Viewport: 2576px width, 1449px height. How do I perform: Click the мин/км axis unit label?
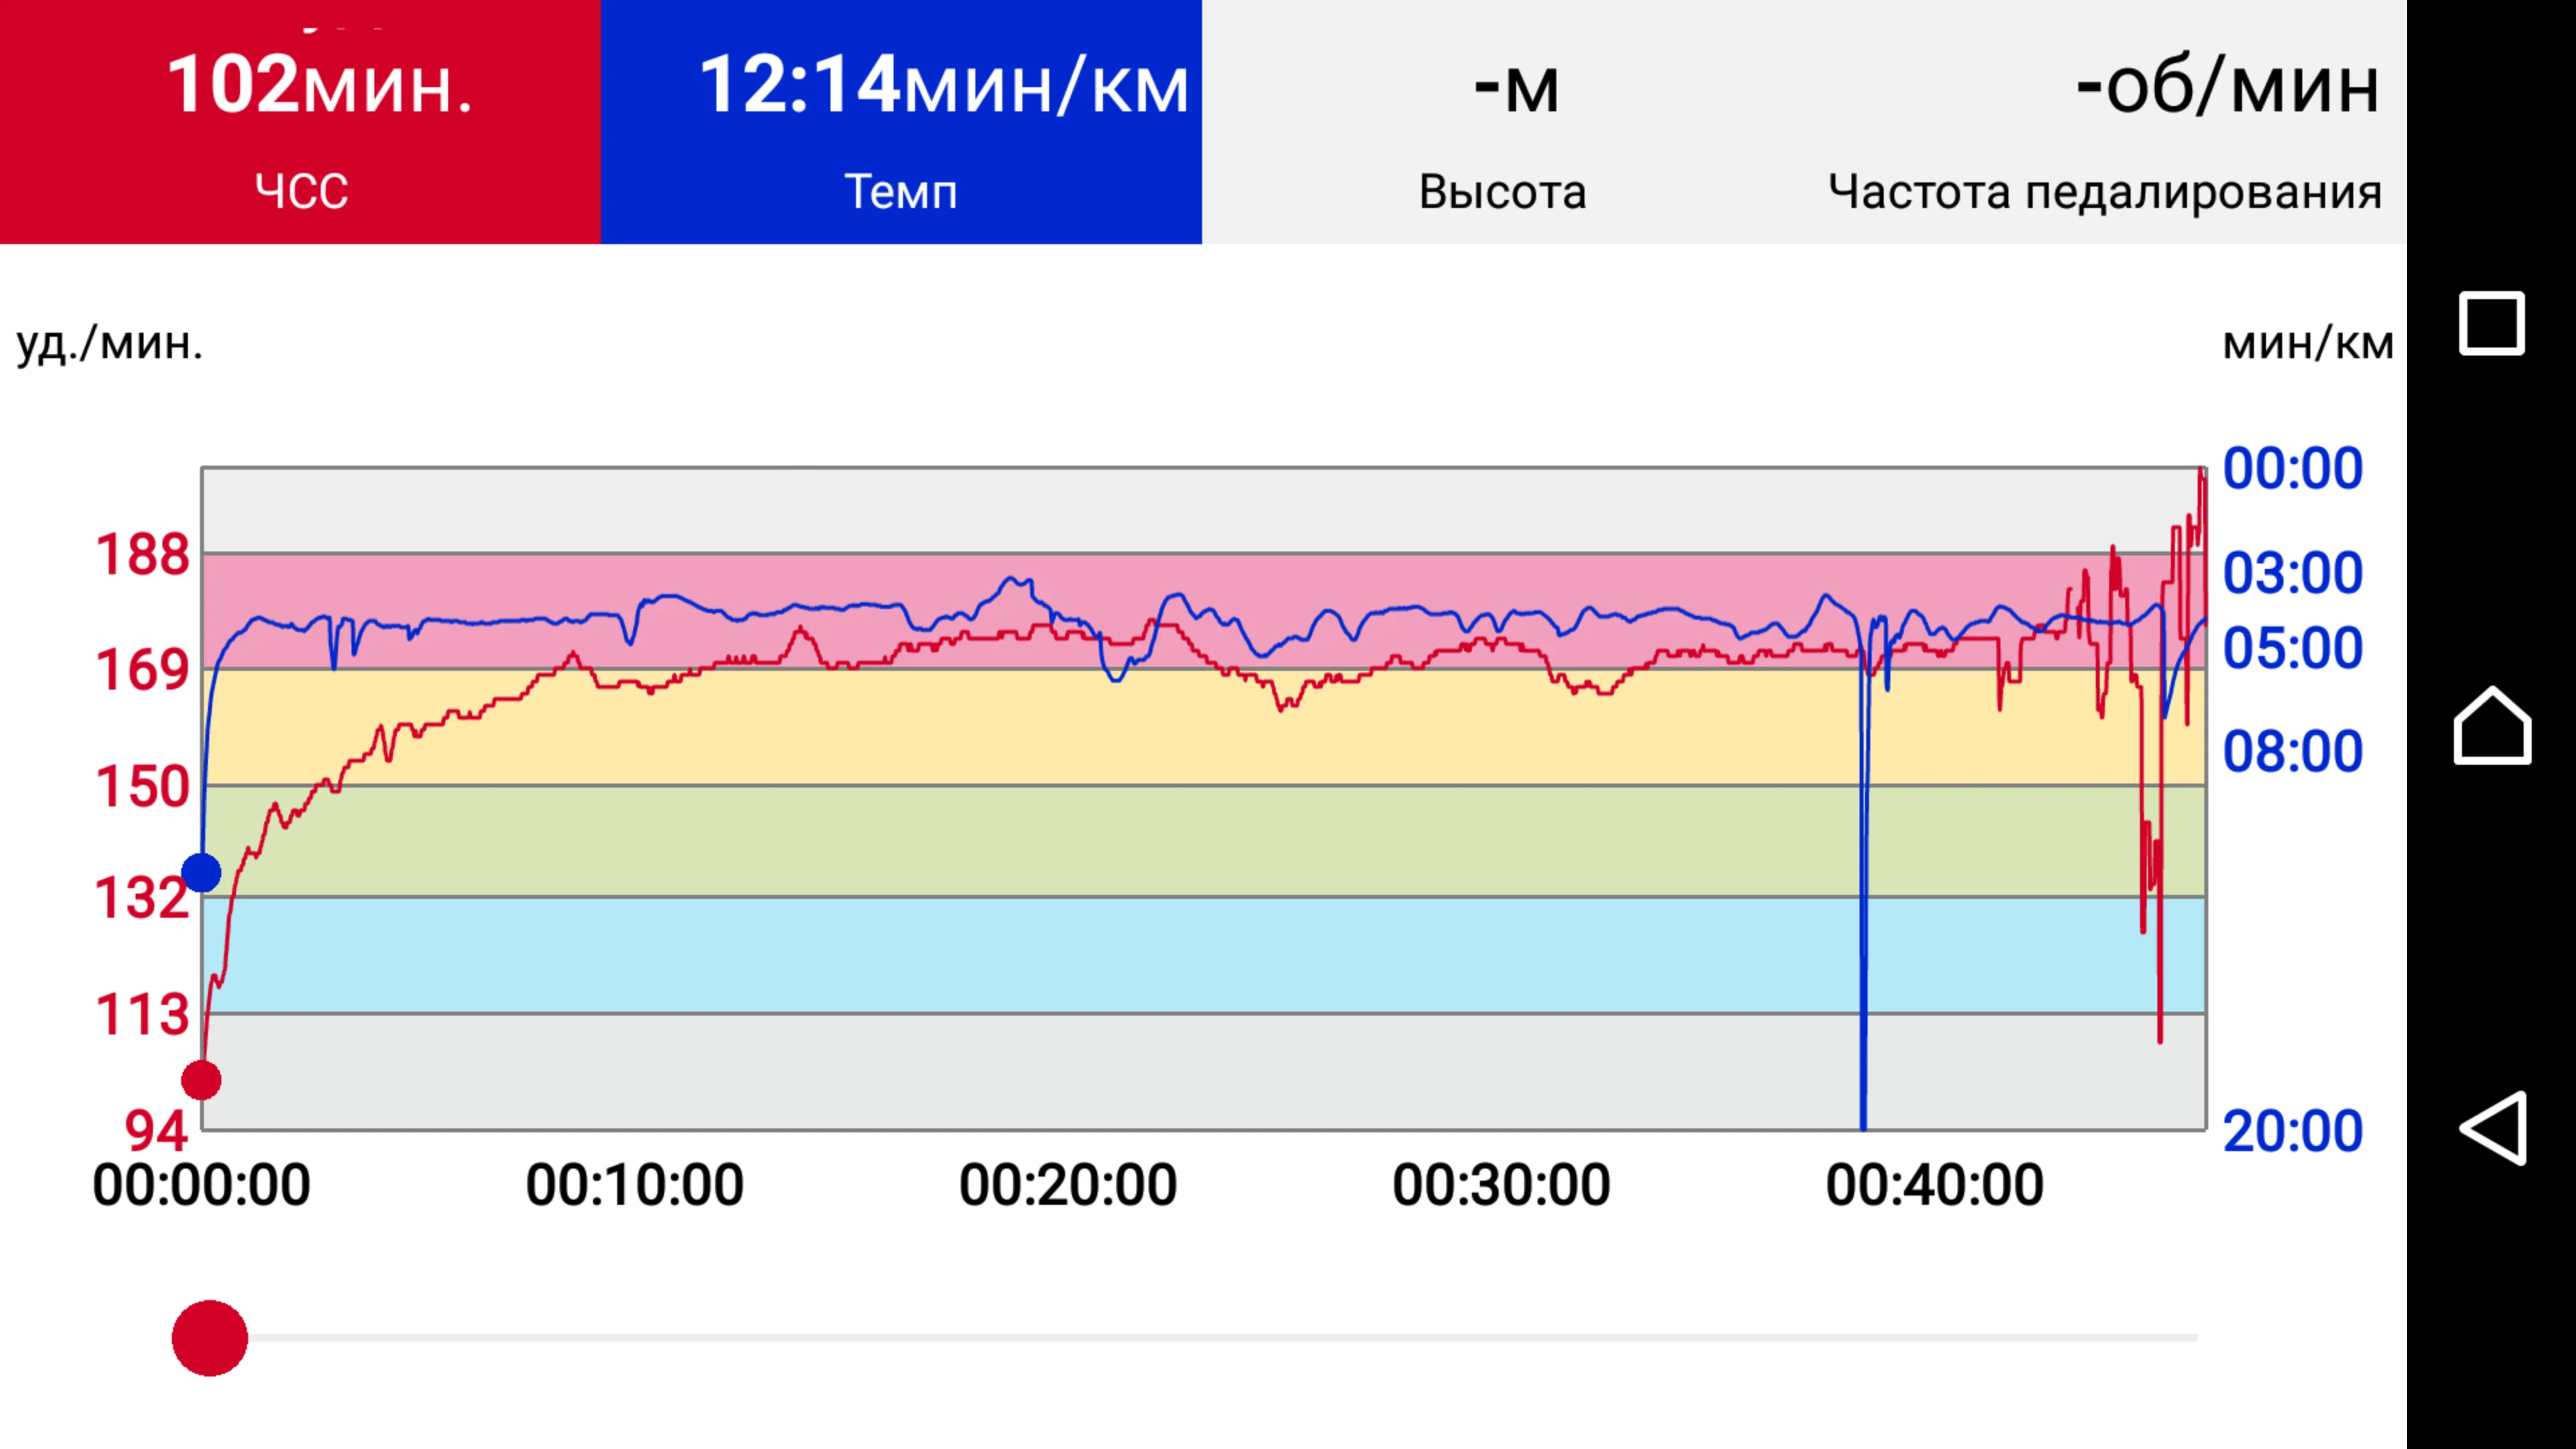pyautogui.click(x=2307, y=343)
